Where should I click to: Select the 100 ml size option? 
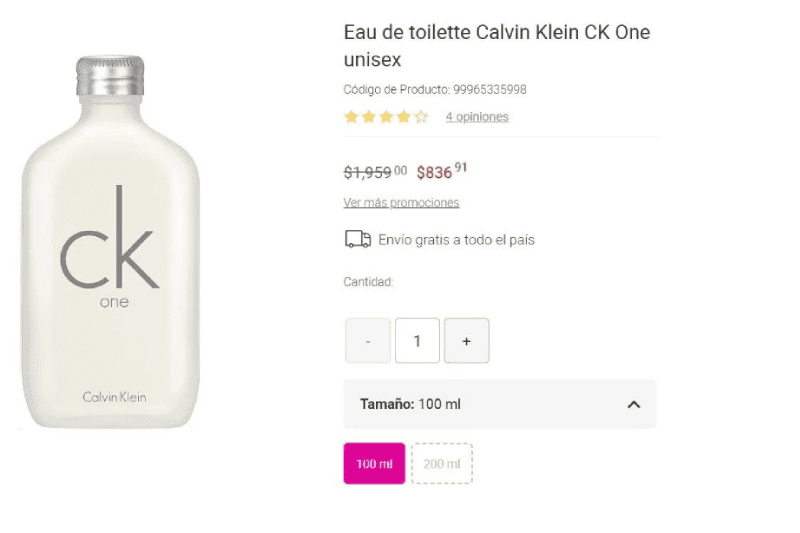point(374,464)
